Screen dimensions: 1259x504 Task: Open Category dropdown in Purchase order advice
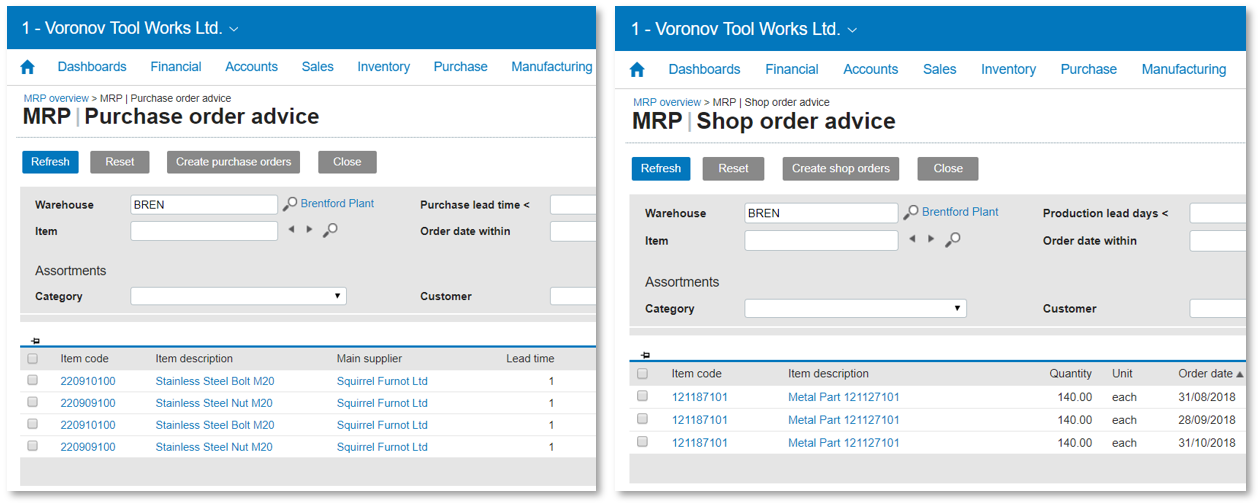click(x=238, y=296)
